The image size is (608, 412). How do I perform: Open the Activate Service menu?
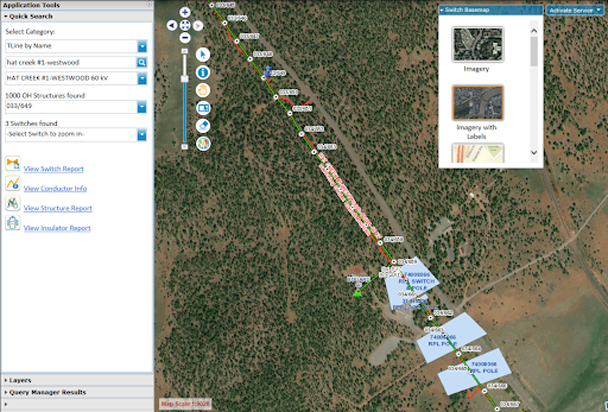[575, 9]
